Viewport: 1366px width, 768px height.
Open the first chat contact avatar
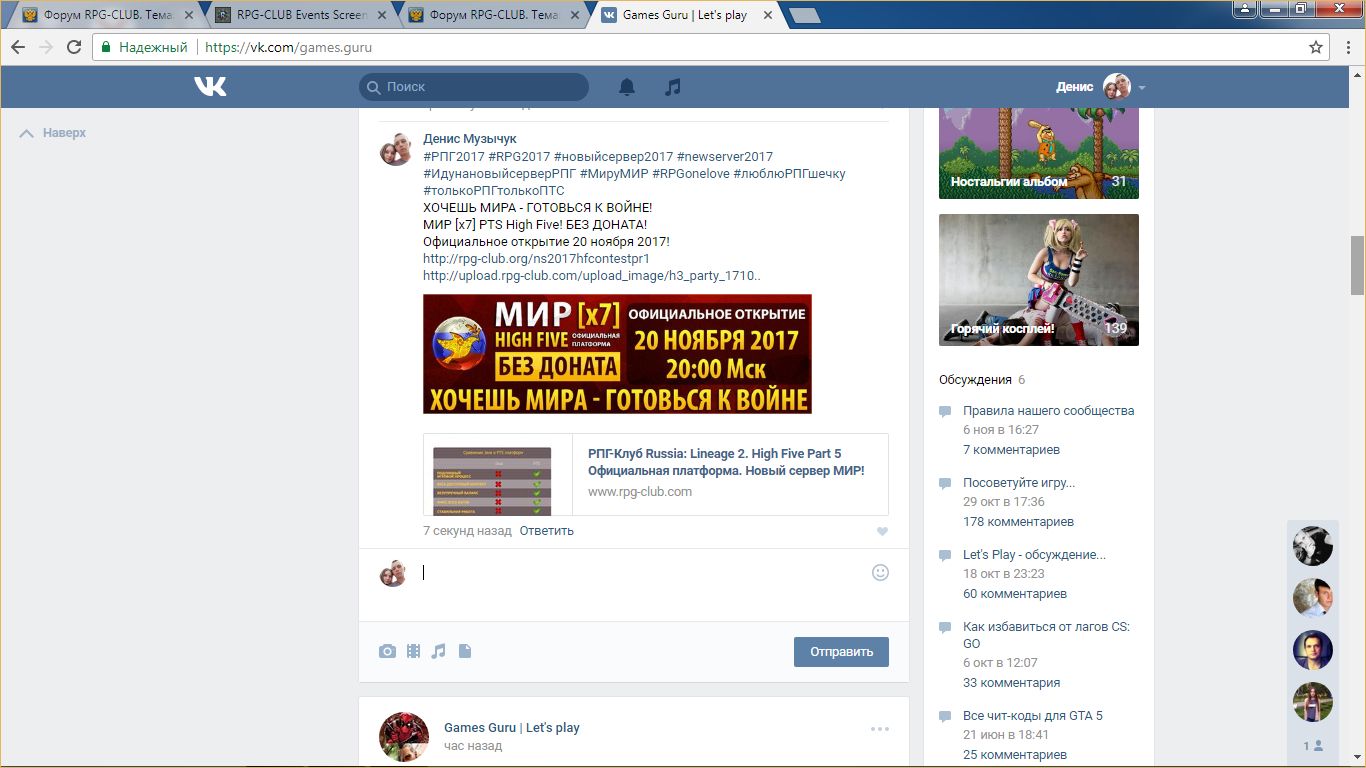tap(1312, 545)
